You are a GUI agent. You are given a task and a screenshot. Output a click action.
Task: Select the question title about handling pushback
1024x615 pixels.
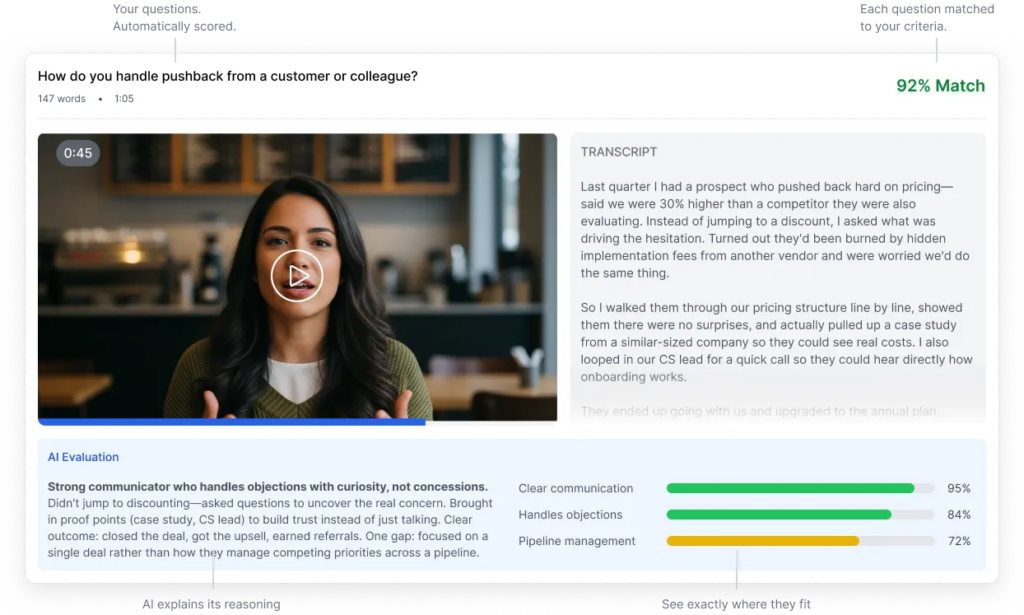click(228, 76)
